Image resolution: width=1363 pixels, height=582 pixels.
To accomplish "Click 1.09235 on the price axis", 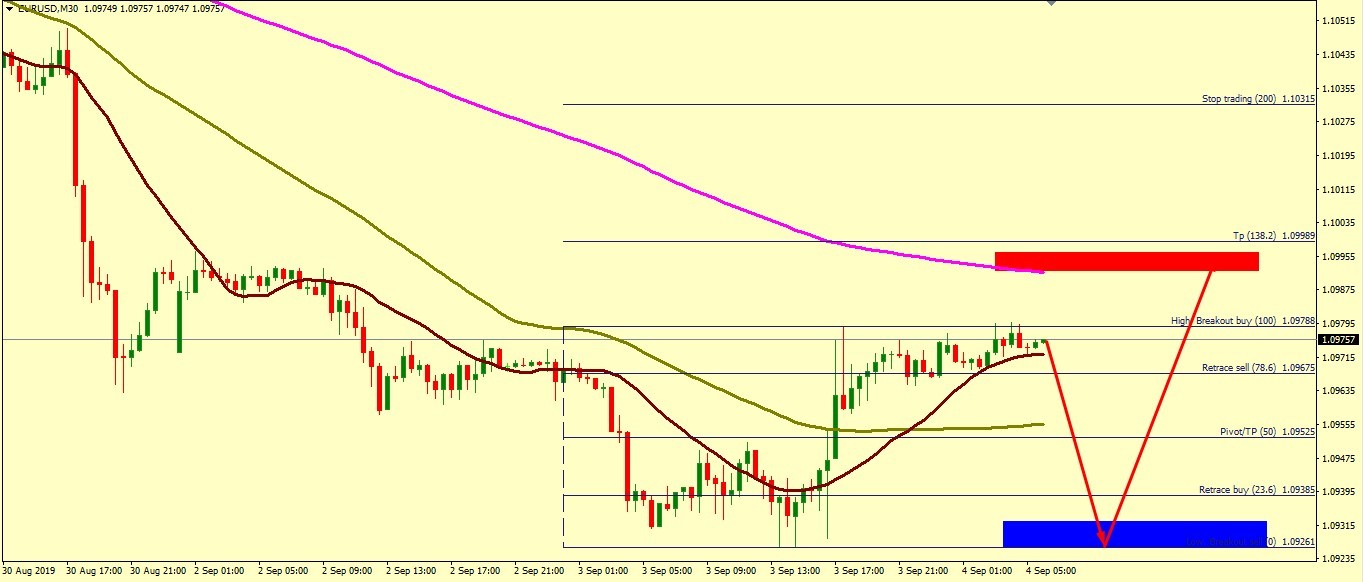I will (x=1339, y=559).
